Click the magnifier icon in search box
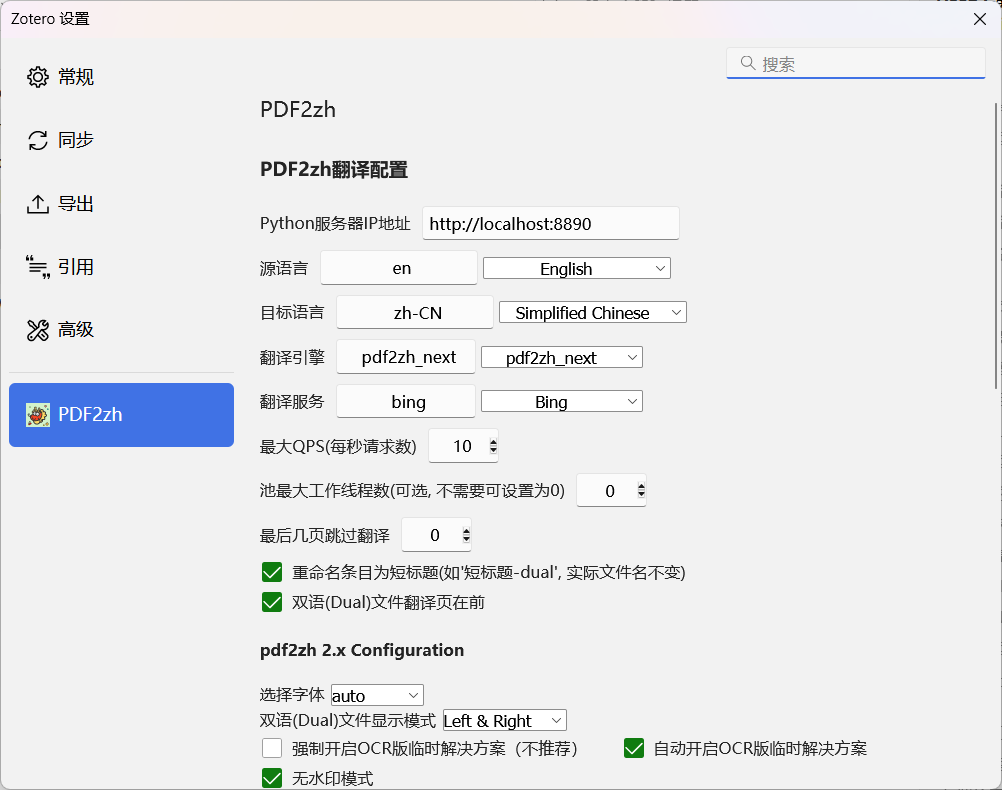Image resolution: width=1002 pixels, height=790 pixels. (748, 63)
